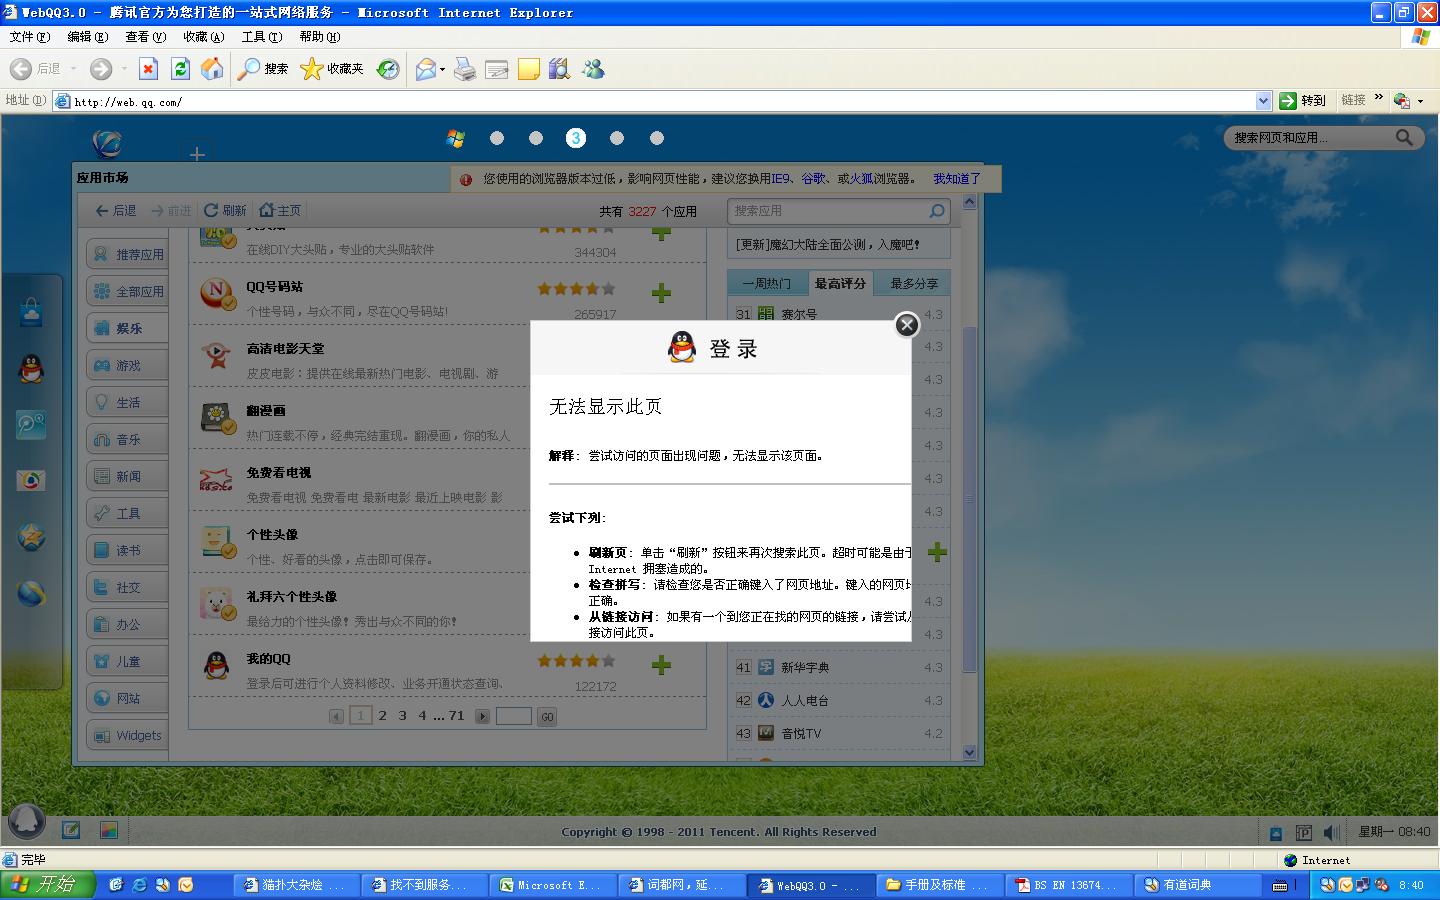This screenshot has width=1440, height=900.
Task: Open 新华字典 in ranking list
Action: (x=805, y=667)
